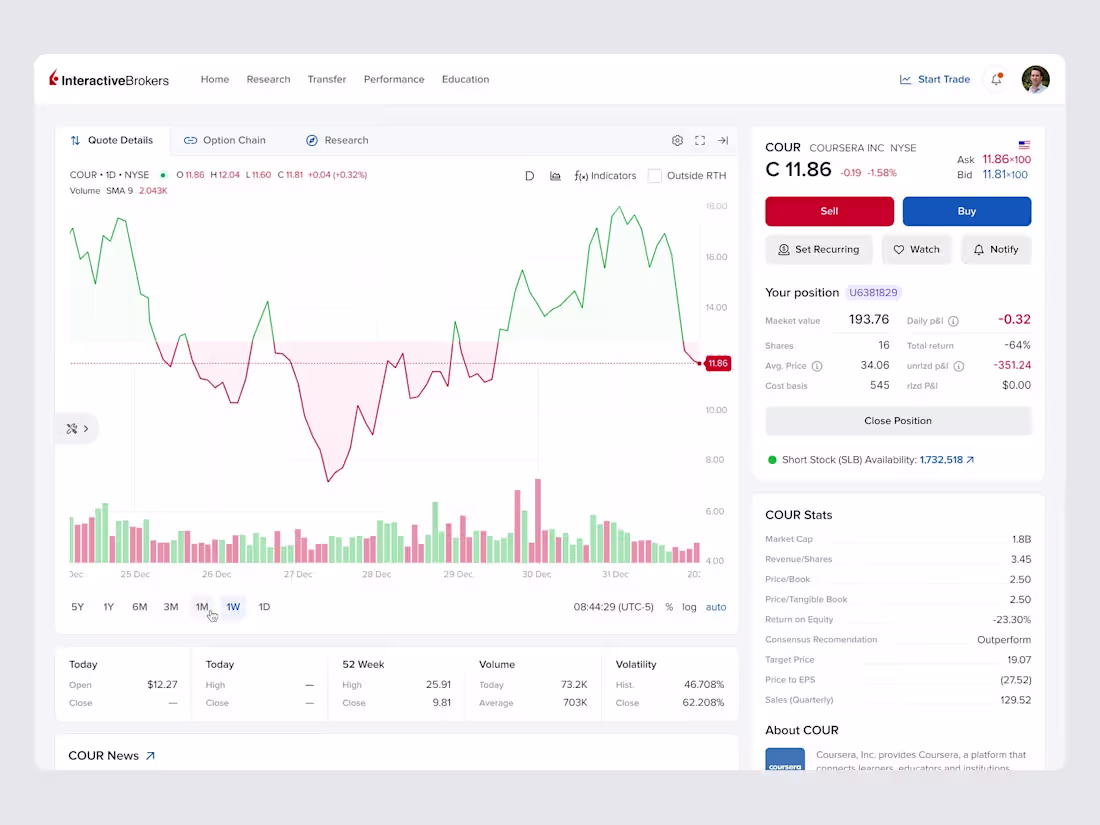
Task: Open notifications via the bell icon
Action: pyautogui.click(x=996, y=79)
